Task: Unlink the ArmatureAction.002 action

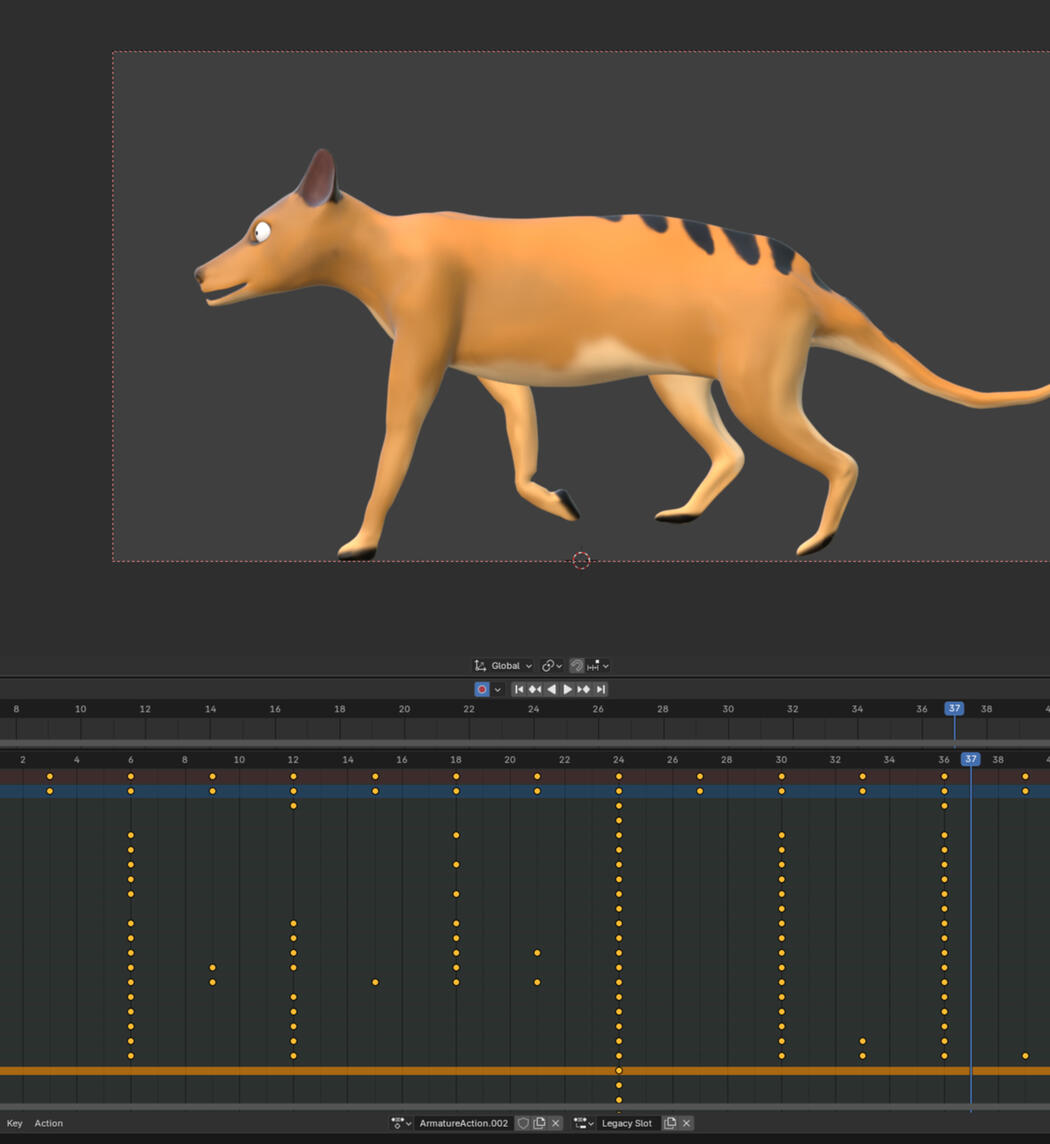Action: [x=556, y=1123]
